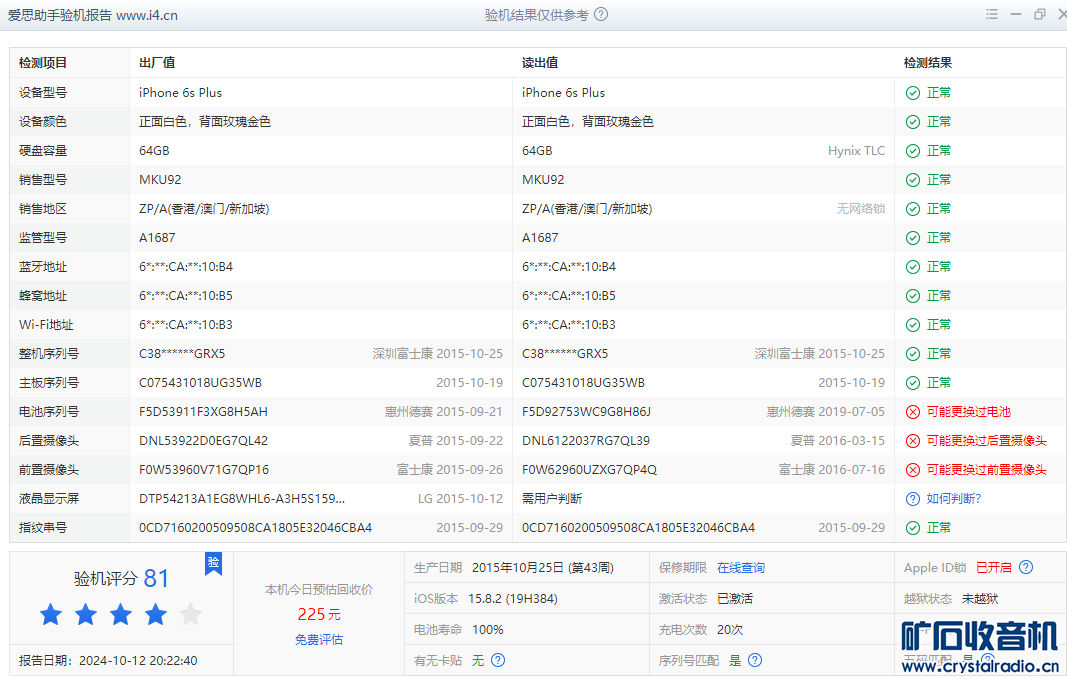
Task: Click the restore window button in title bar
Action: pos(1040,15)
